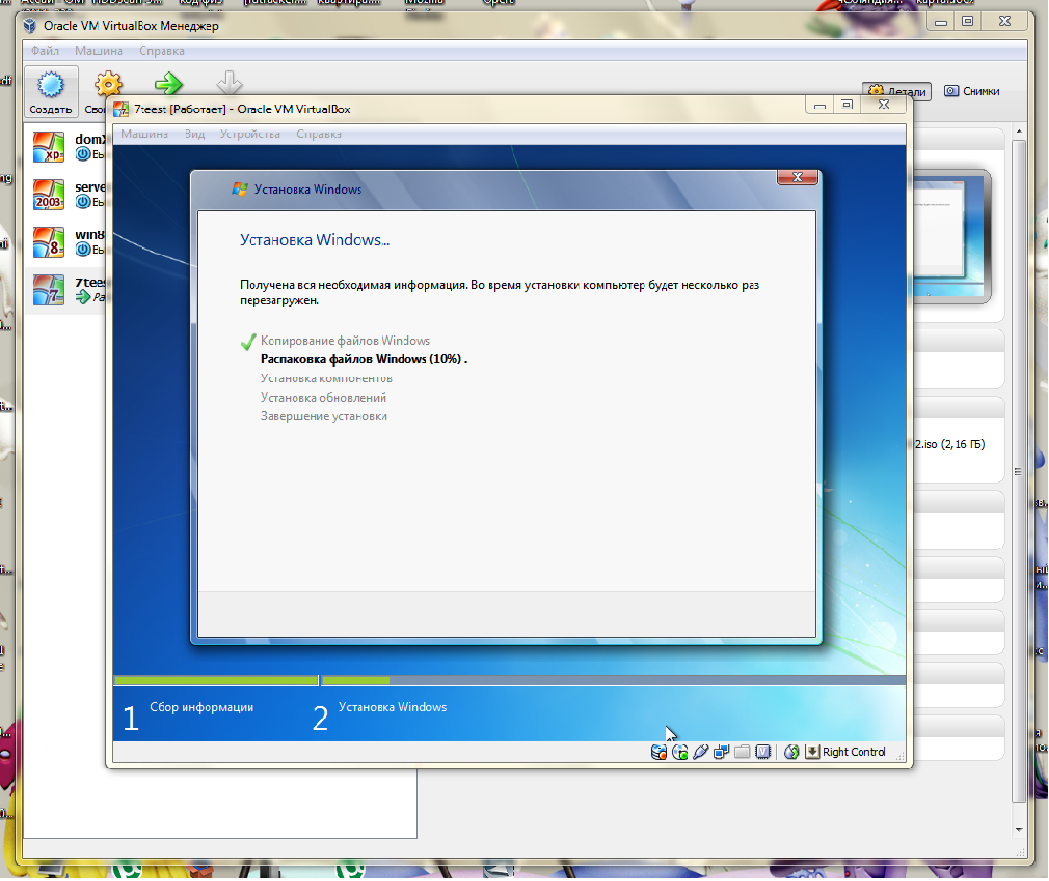The image size is (1049, 881).
Task: Click the hard disk activity status icon
Action: (x=659, y=752)
